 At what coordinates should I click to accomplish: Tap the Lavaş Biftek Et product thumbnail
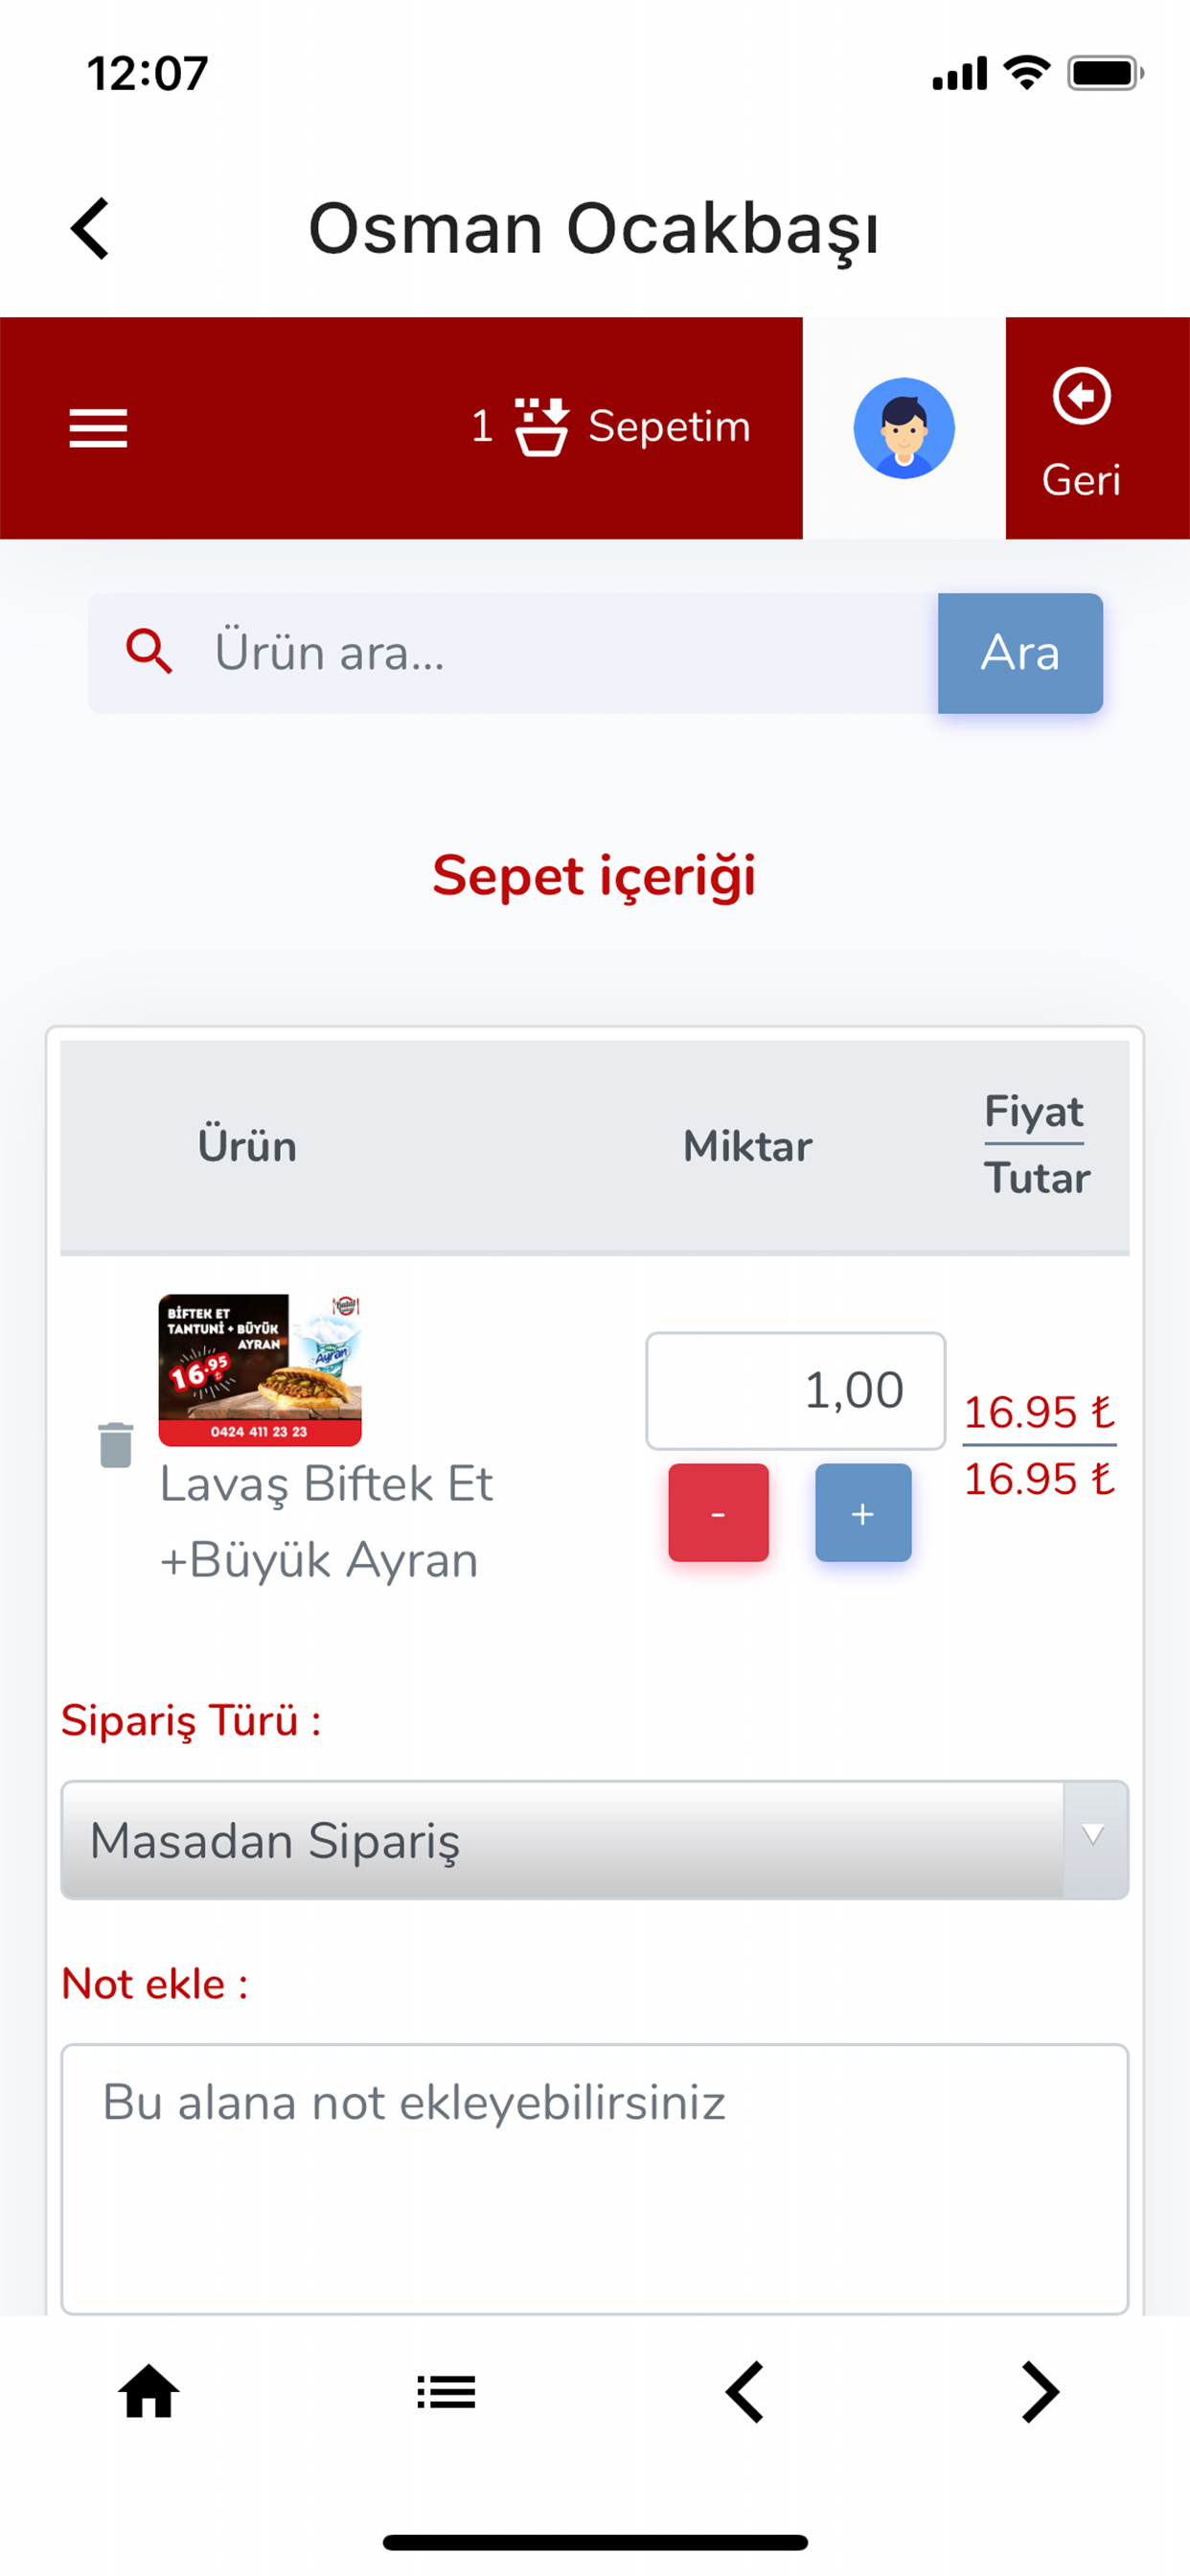(x=260, y=1369)
